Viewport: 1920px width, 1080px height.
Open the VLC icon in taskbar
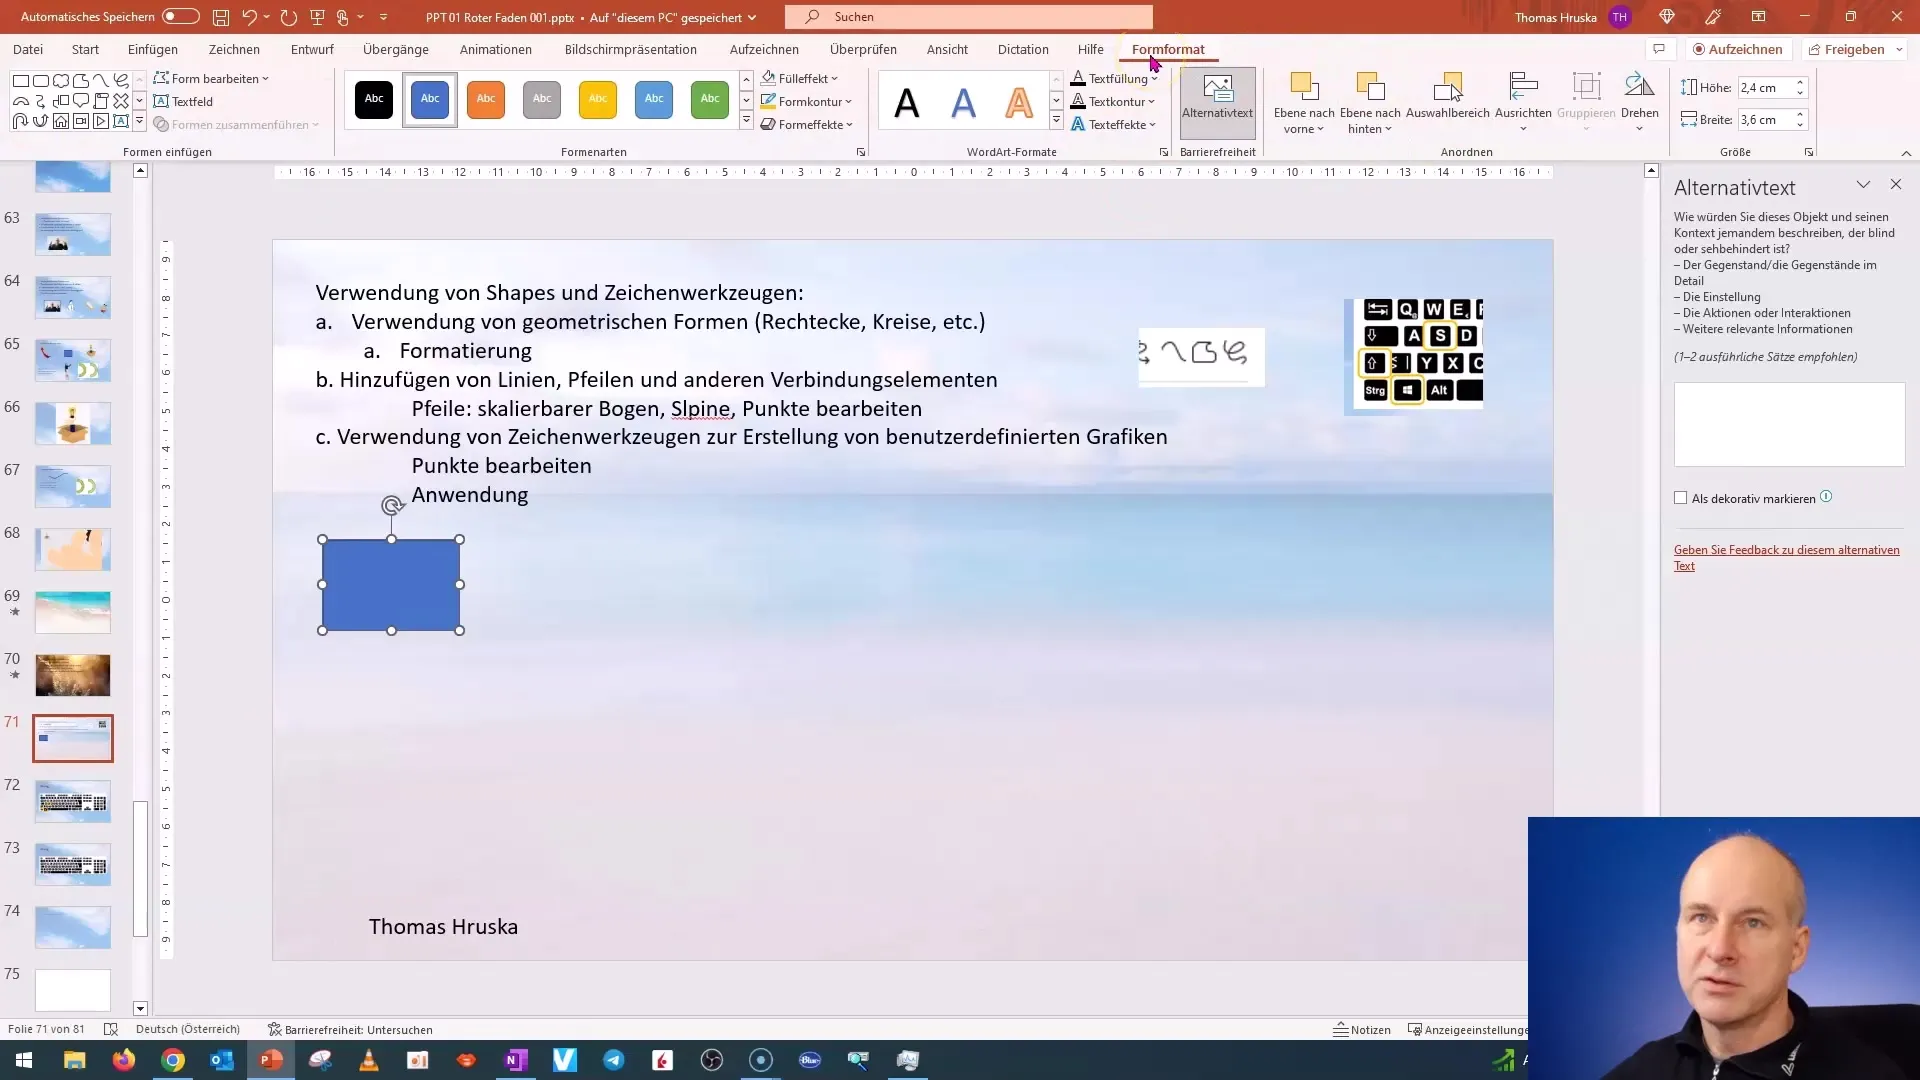pyautogui.click(x=369, y=1060)
